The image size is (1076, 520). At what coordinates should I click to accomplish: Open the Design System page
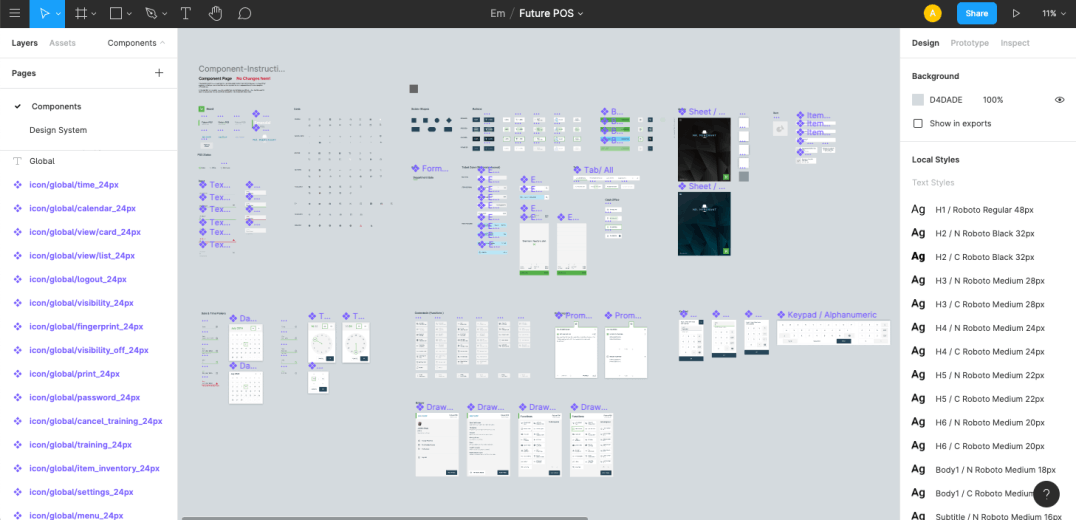click(58, 130)
